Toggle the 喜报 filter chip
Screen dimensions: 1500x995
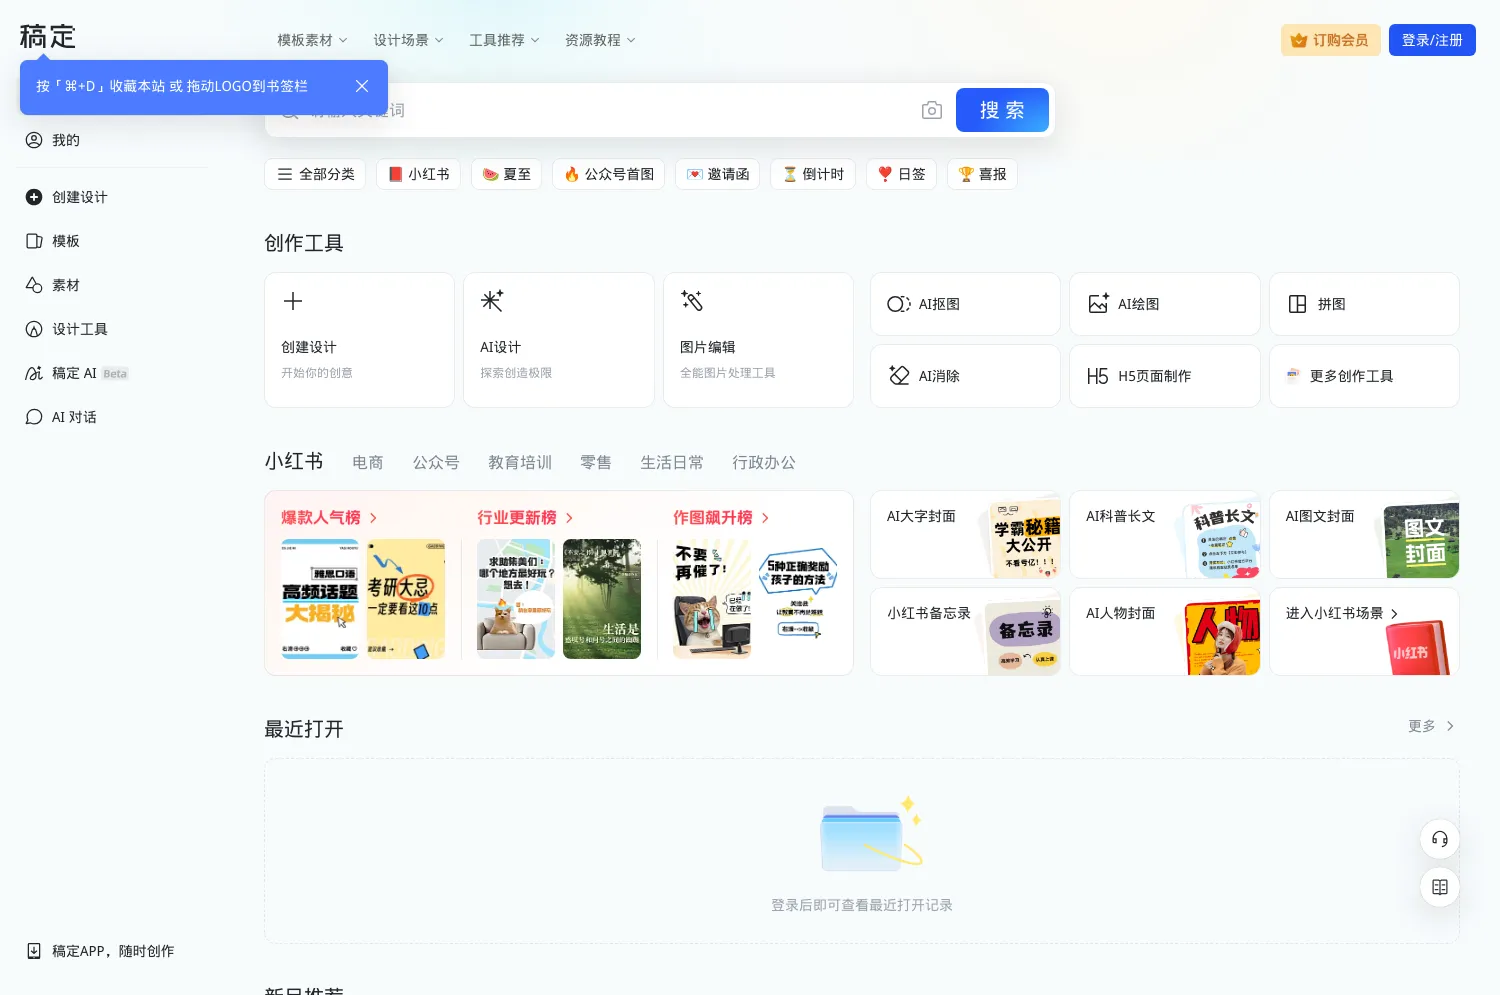[x=982, y=174]
